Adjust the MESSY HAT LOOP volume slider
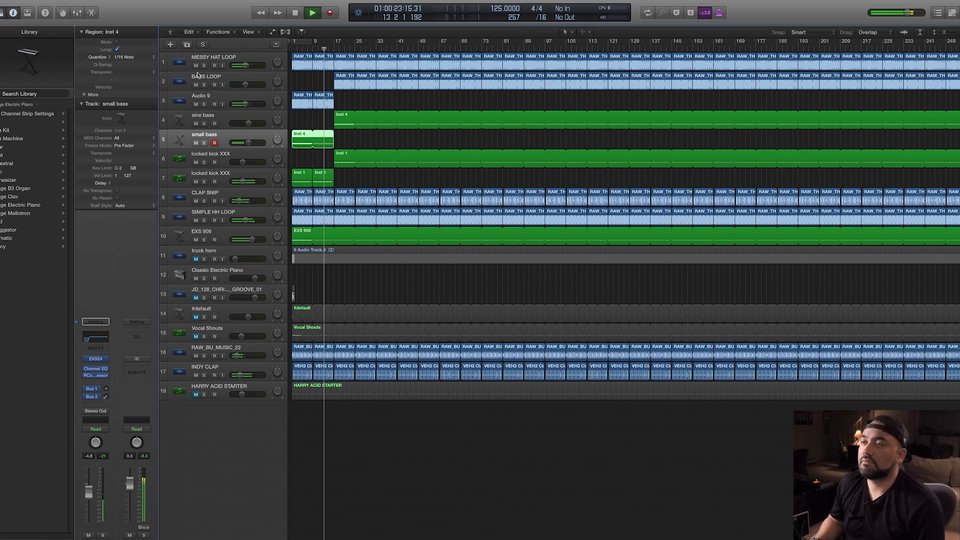Viewport: 960px width, 540px height. click(x=247, y=65)
